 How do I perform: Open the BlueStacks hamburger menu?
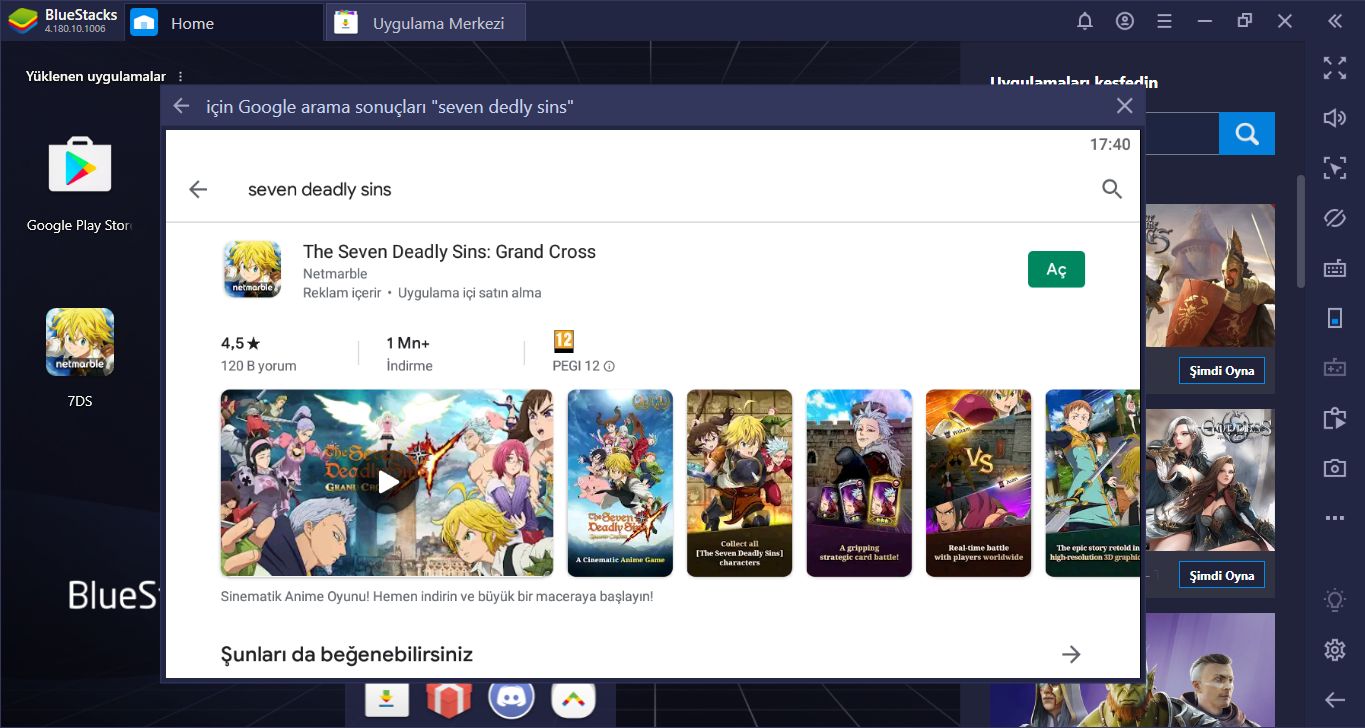[x=1163, y=21]
